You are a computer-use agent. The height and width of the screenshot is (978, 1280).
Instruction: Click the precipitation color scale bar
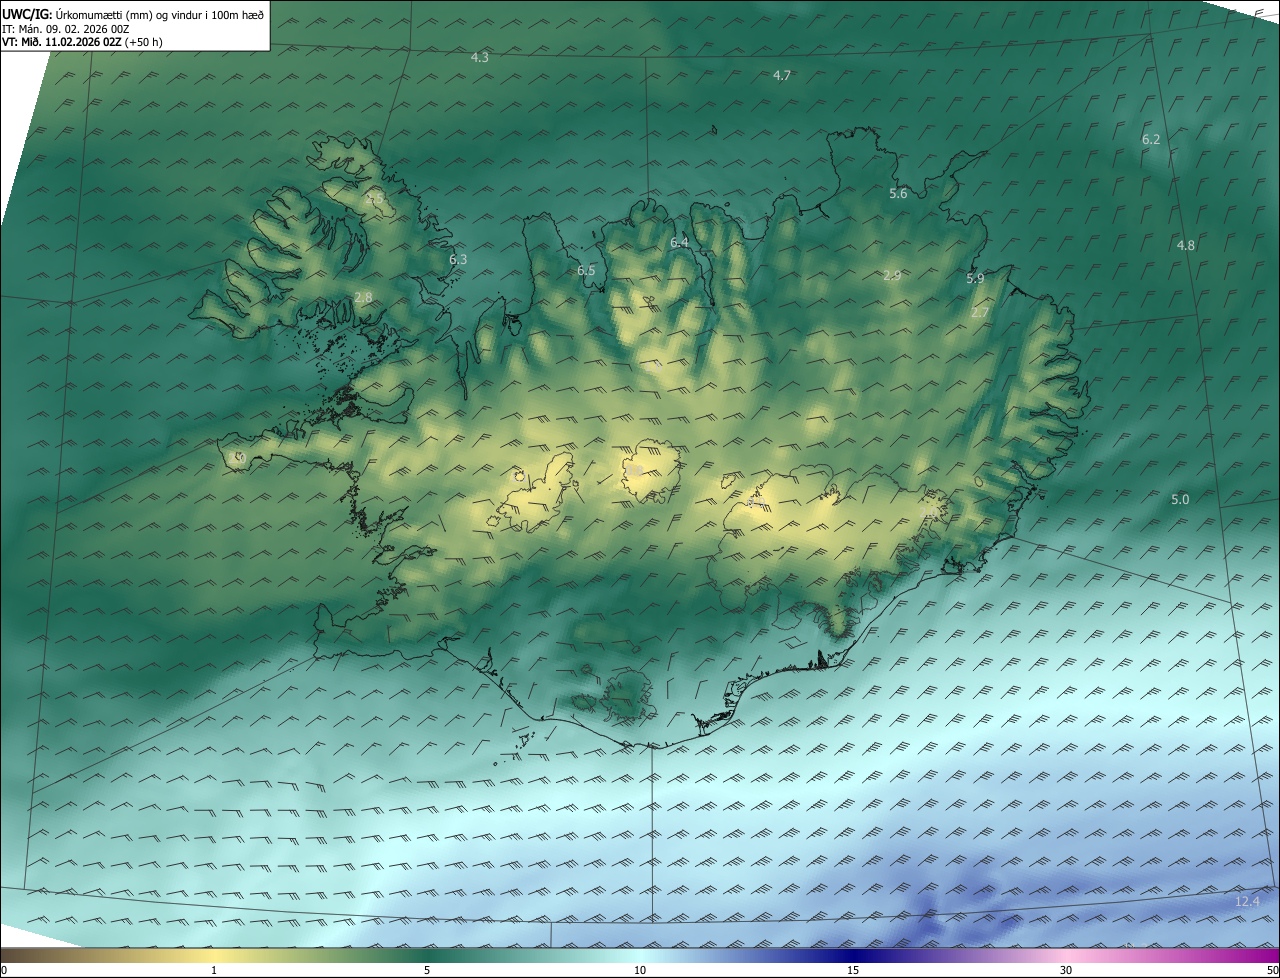point(640,955)
